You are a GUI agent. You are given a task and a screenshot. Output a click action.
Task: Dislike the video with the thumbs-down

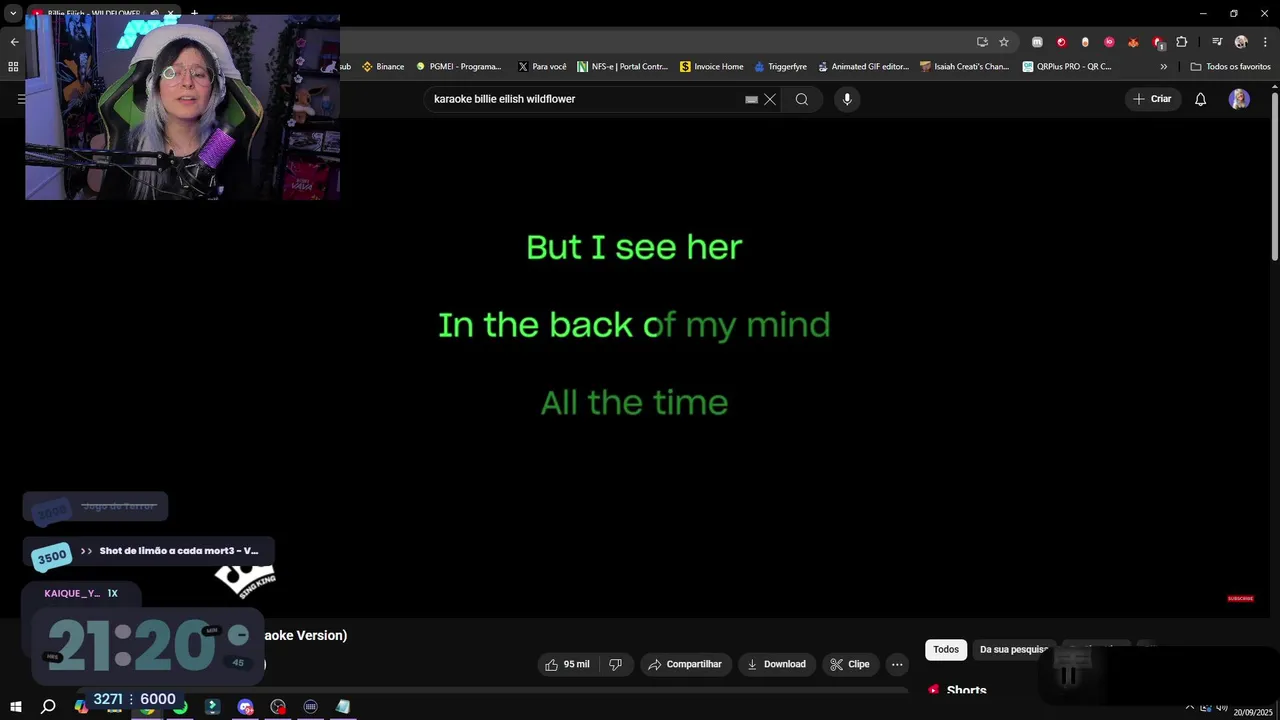616,664
